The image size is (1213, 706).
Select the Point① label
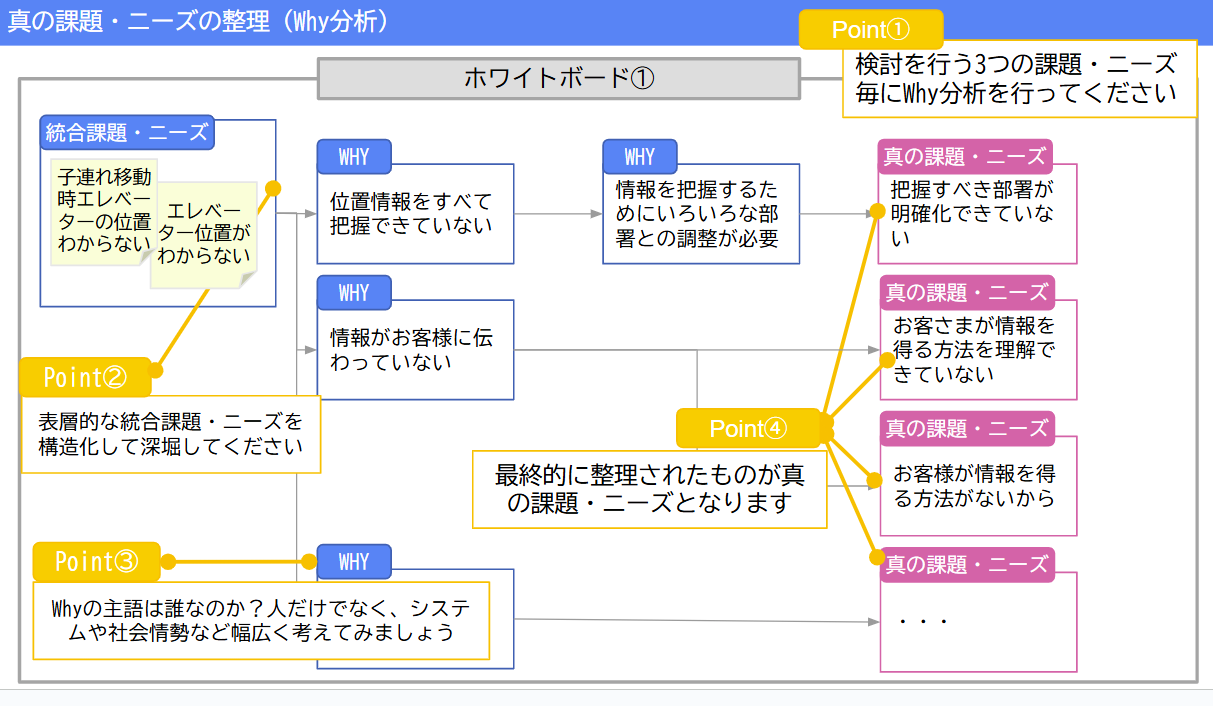[870, 30]
